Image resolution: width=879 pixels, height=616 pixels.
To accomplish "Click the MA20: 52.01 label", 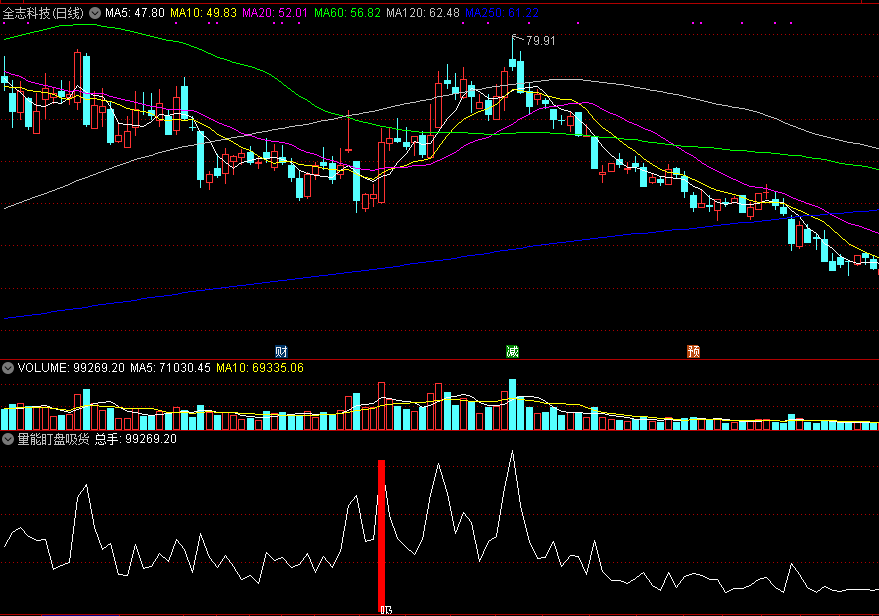I will pos(275,13).
